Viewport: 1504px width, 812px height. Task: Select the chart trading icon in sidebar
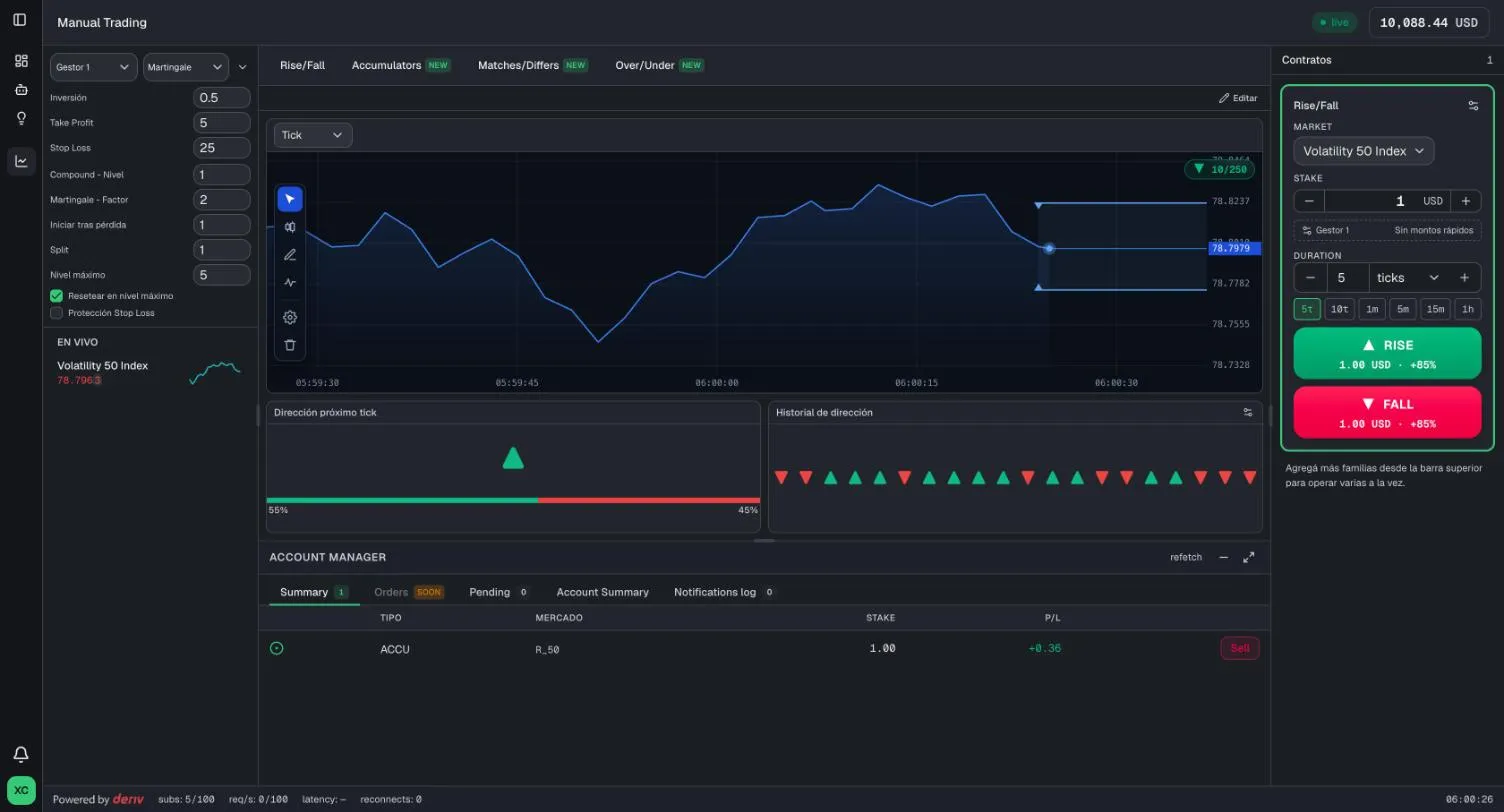pos(21,161)
